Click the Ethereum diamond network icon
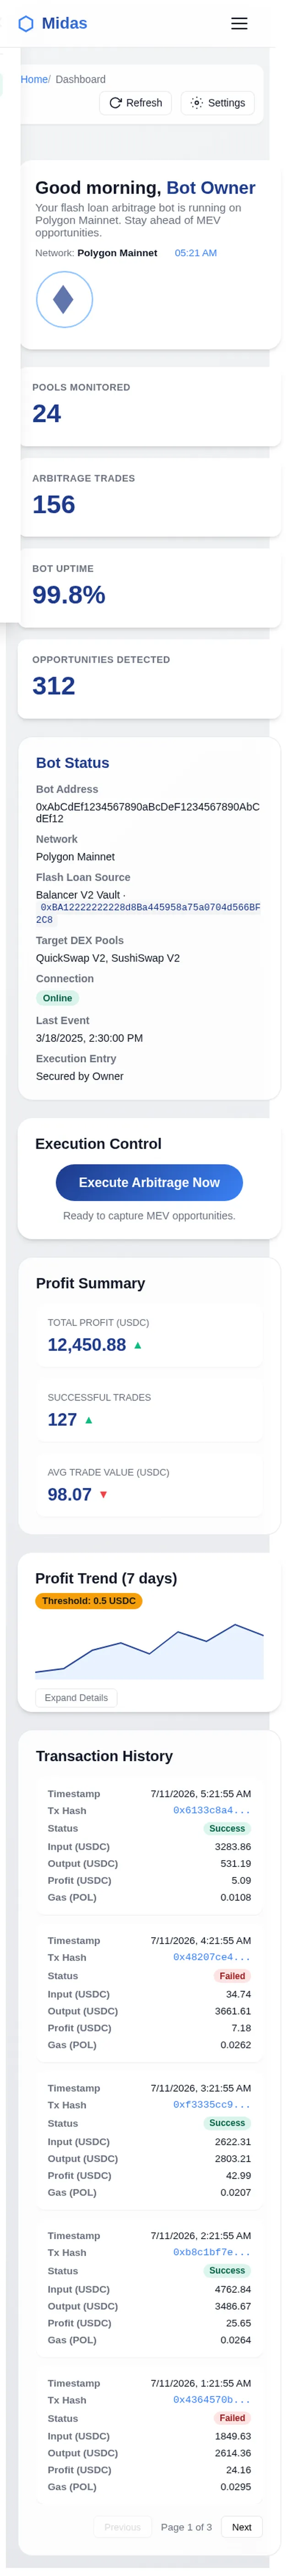 click(x=64, y=299)
